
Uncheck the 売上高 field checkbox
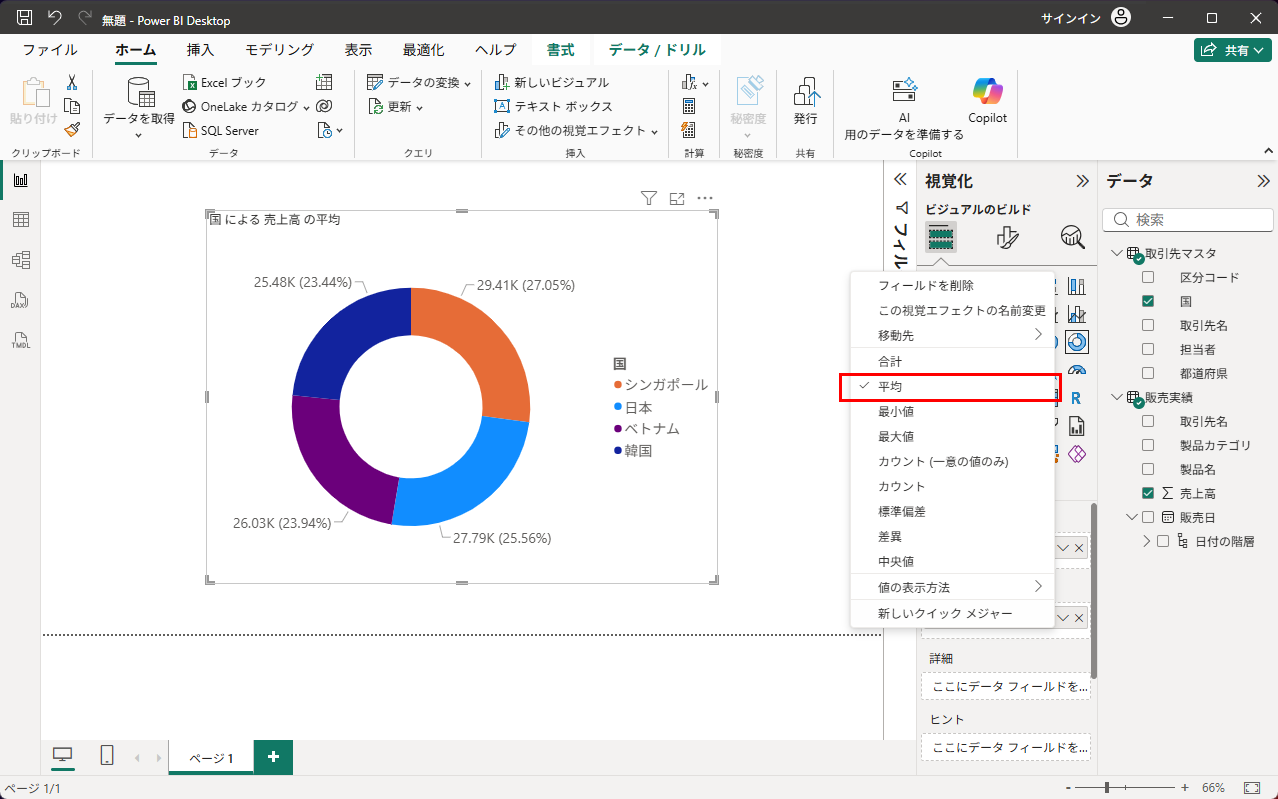tap(1148, 493)
